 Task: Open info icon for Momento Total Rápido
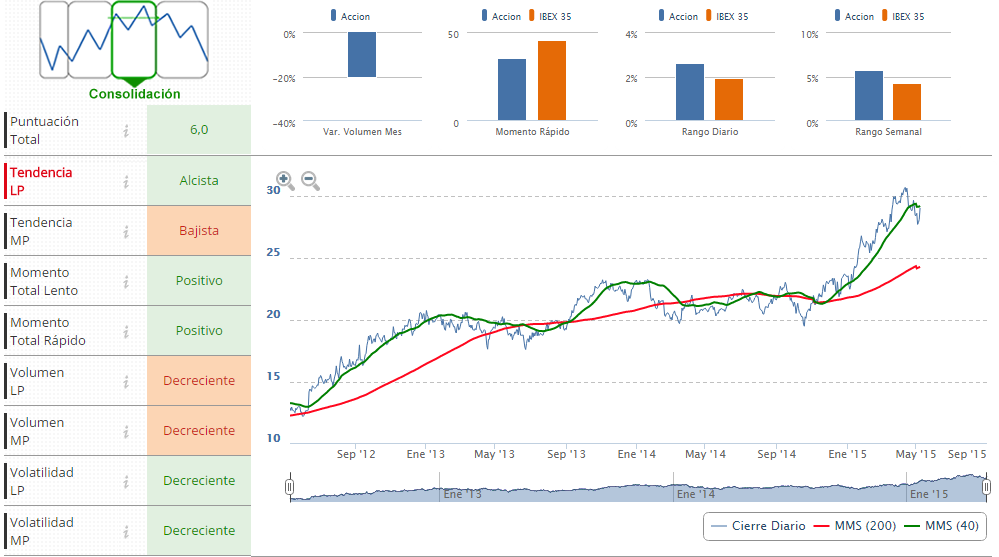click(126, 331)
